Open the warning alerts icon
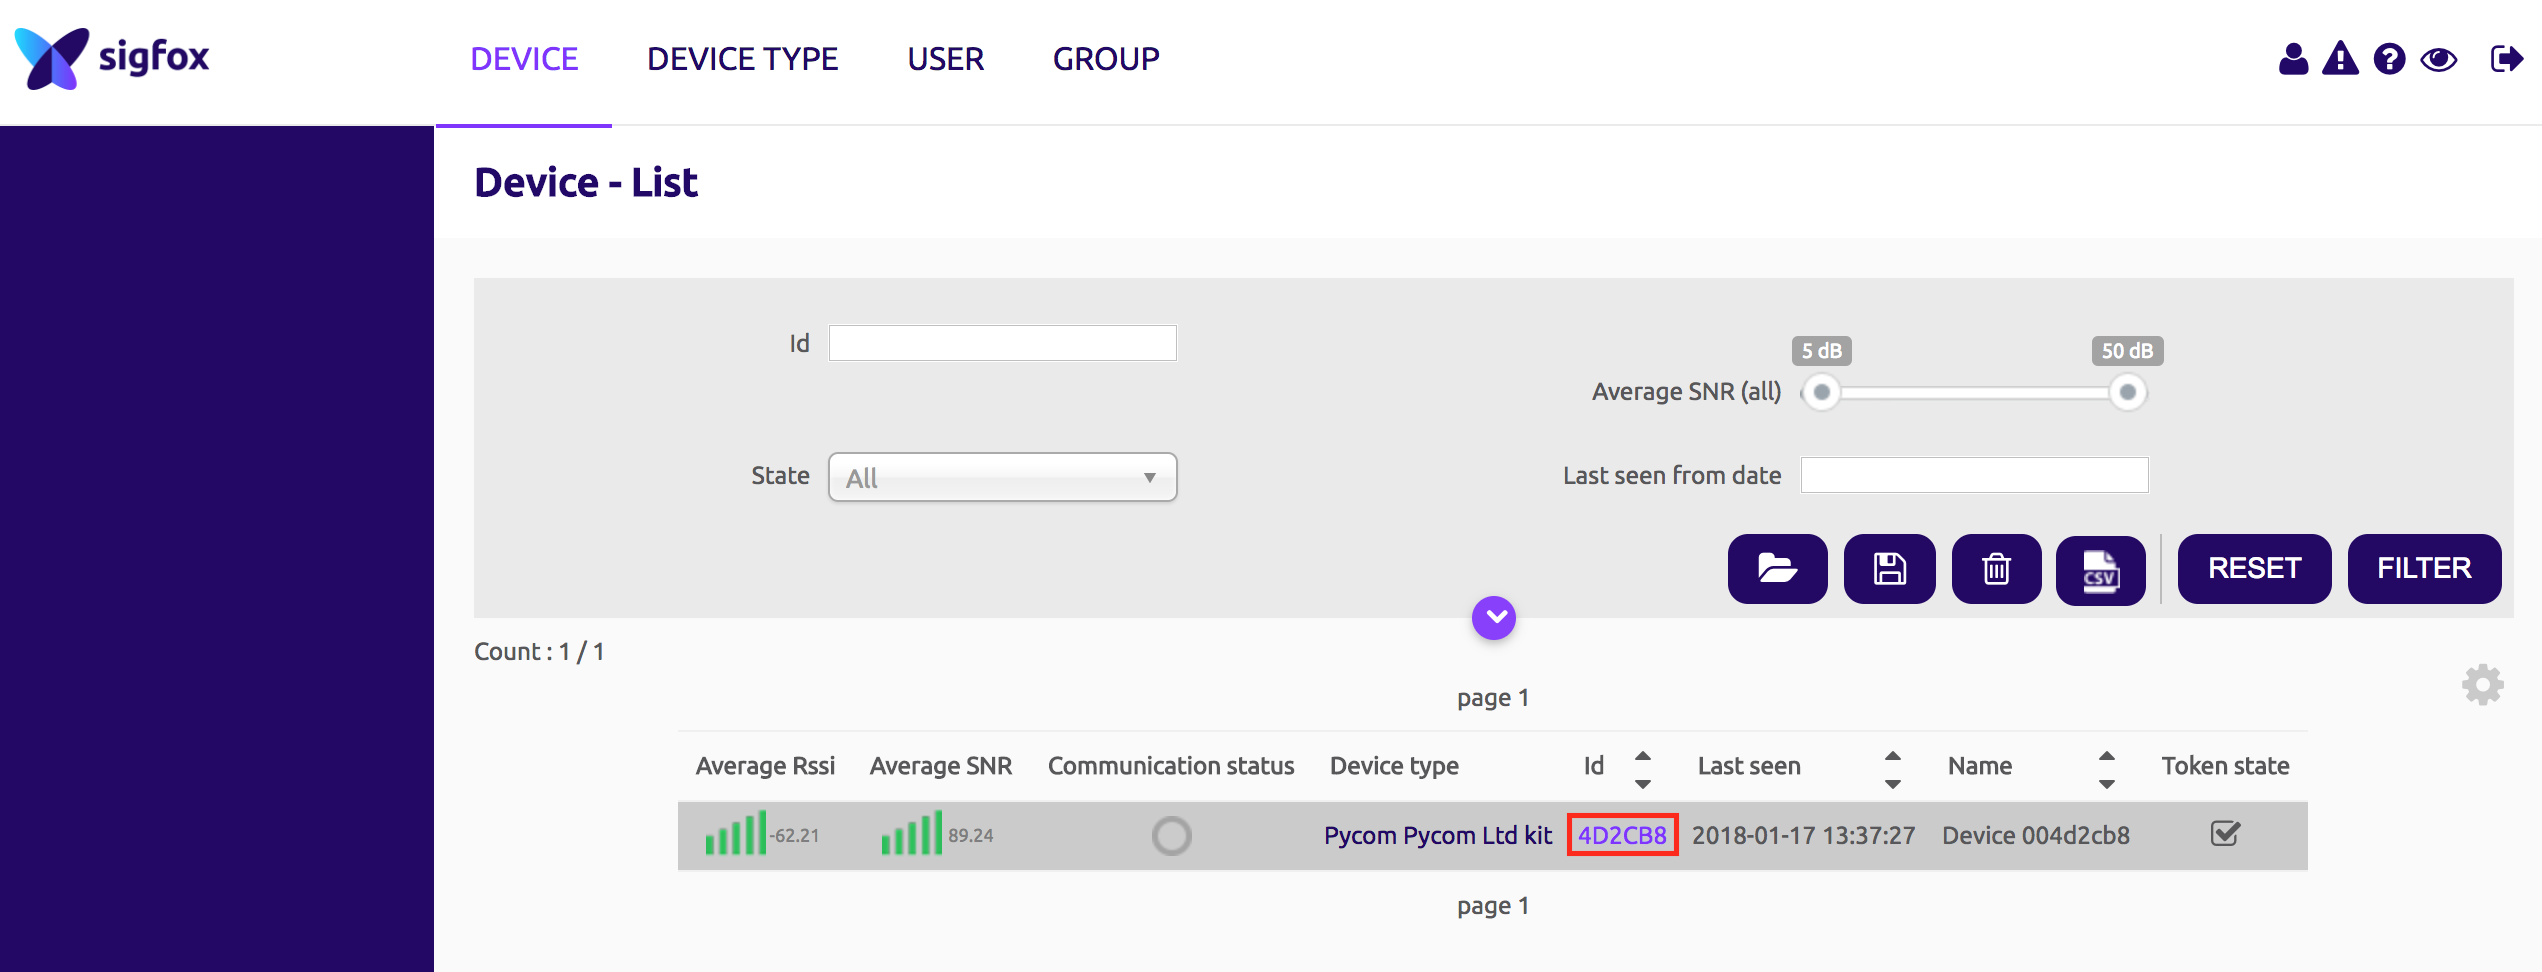The image size is (2542, 972). 2340,60
